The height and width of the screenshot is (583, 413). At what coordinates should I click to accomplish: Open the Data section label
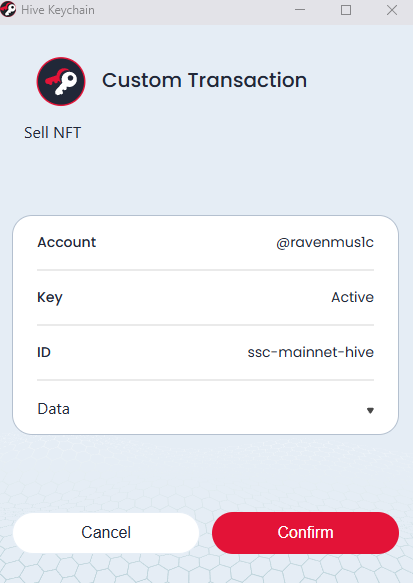coord(54,409)
